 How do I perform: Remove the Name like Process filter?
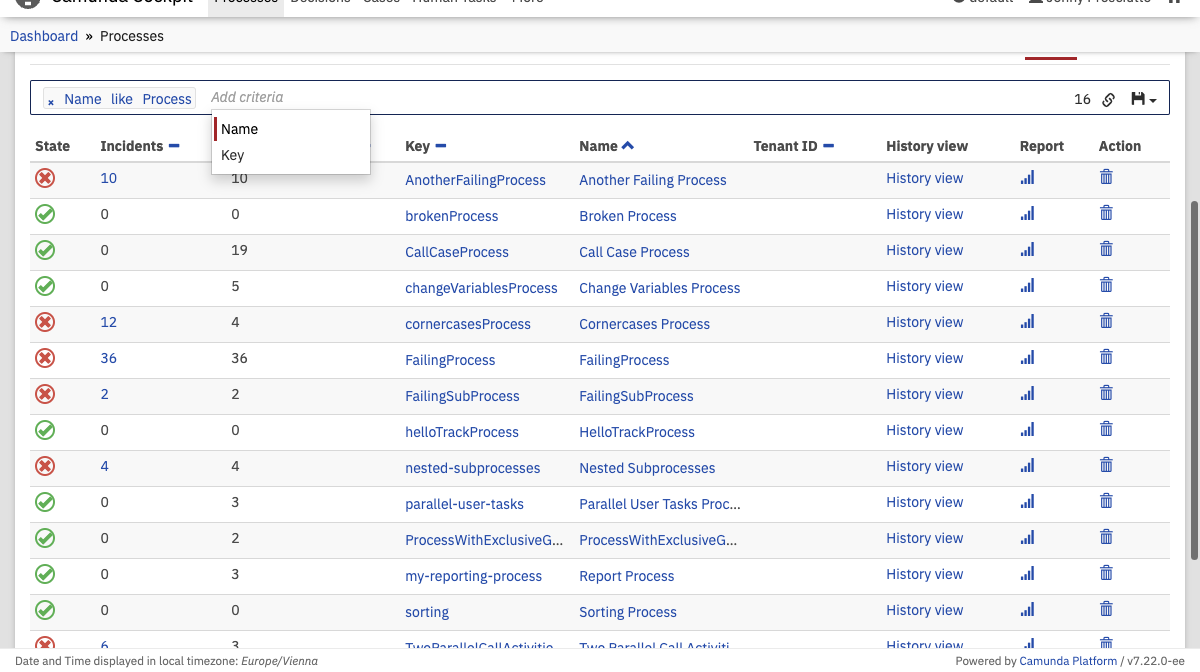tap(51, 101)
